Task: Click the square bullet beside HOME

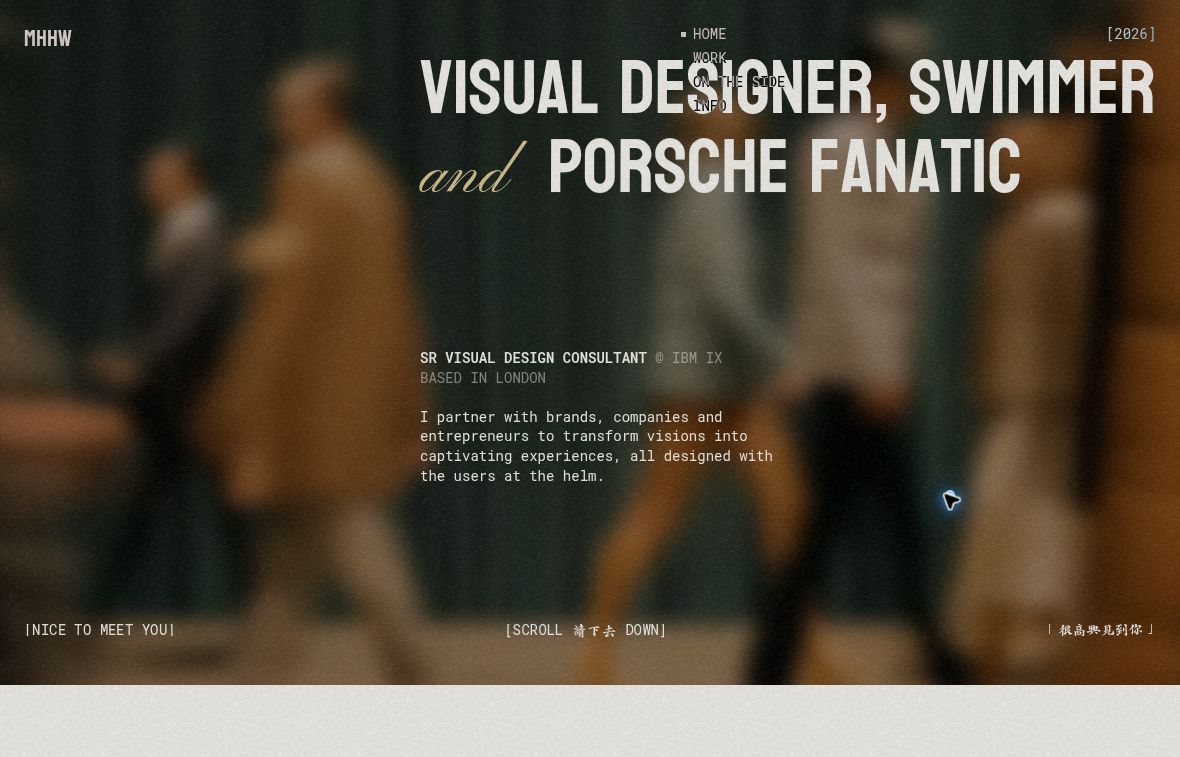Action: coord(683,34)
